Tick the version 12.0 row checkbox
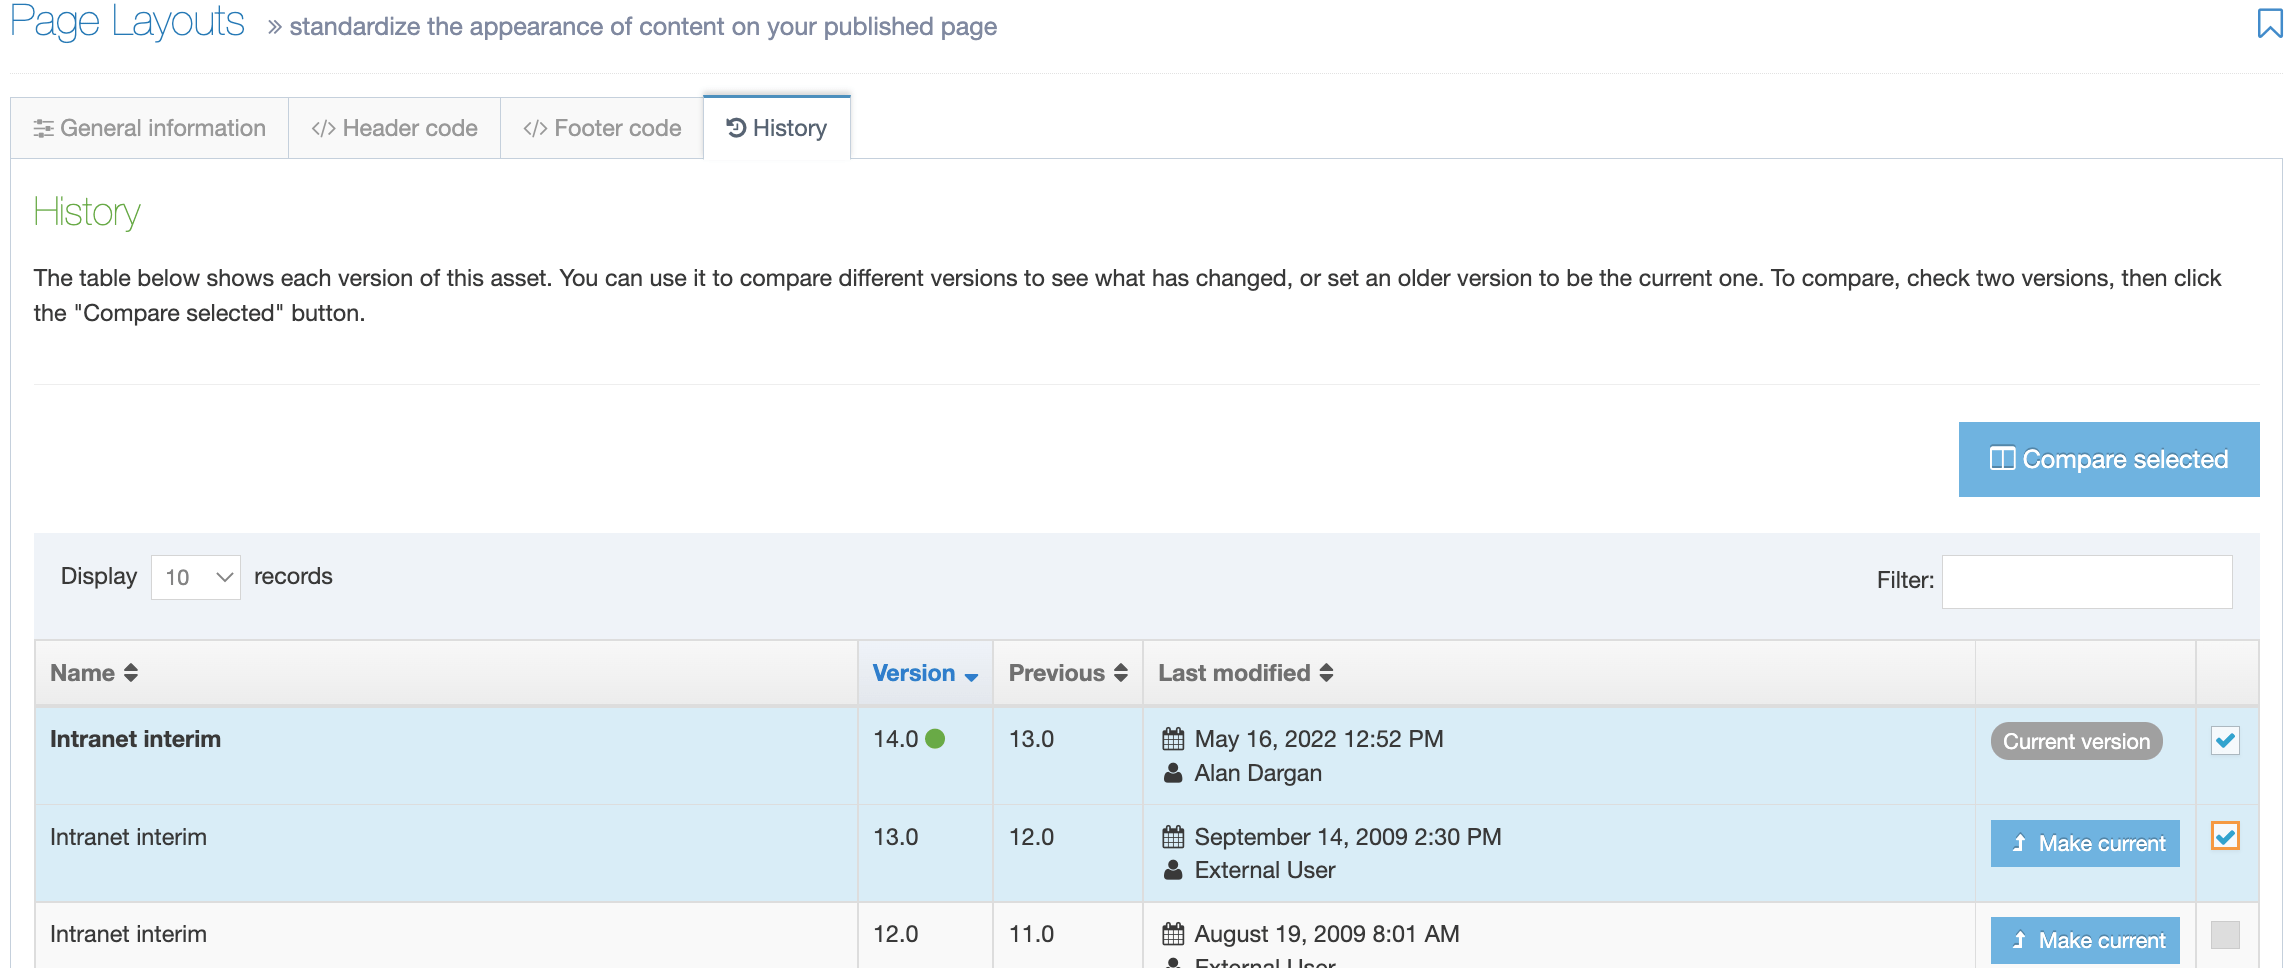Viewport: 2292px width, 968px height. pos(2225,935)
